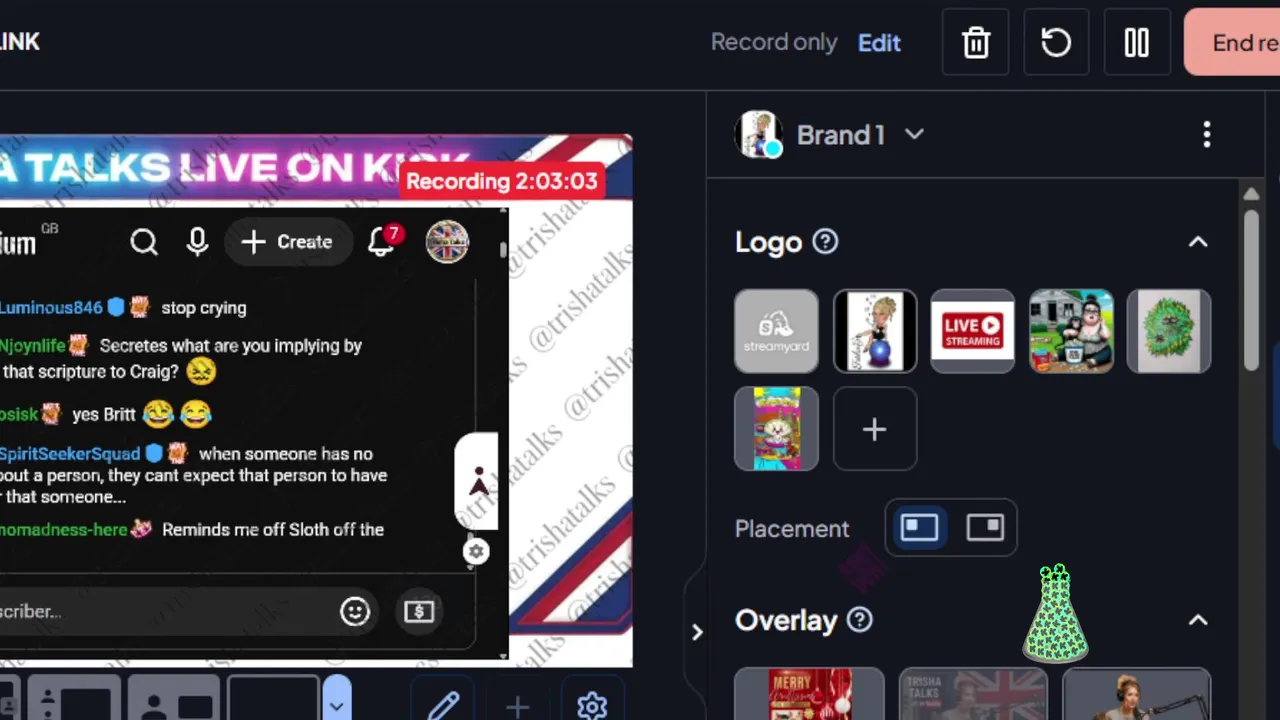This screenshot has width=1280, height=720.
Task: Open the Overlay section help icon
Action: point(859,620)
